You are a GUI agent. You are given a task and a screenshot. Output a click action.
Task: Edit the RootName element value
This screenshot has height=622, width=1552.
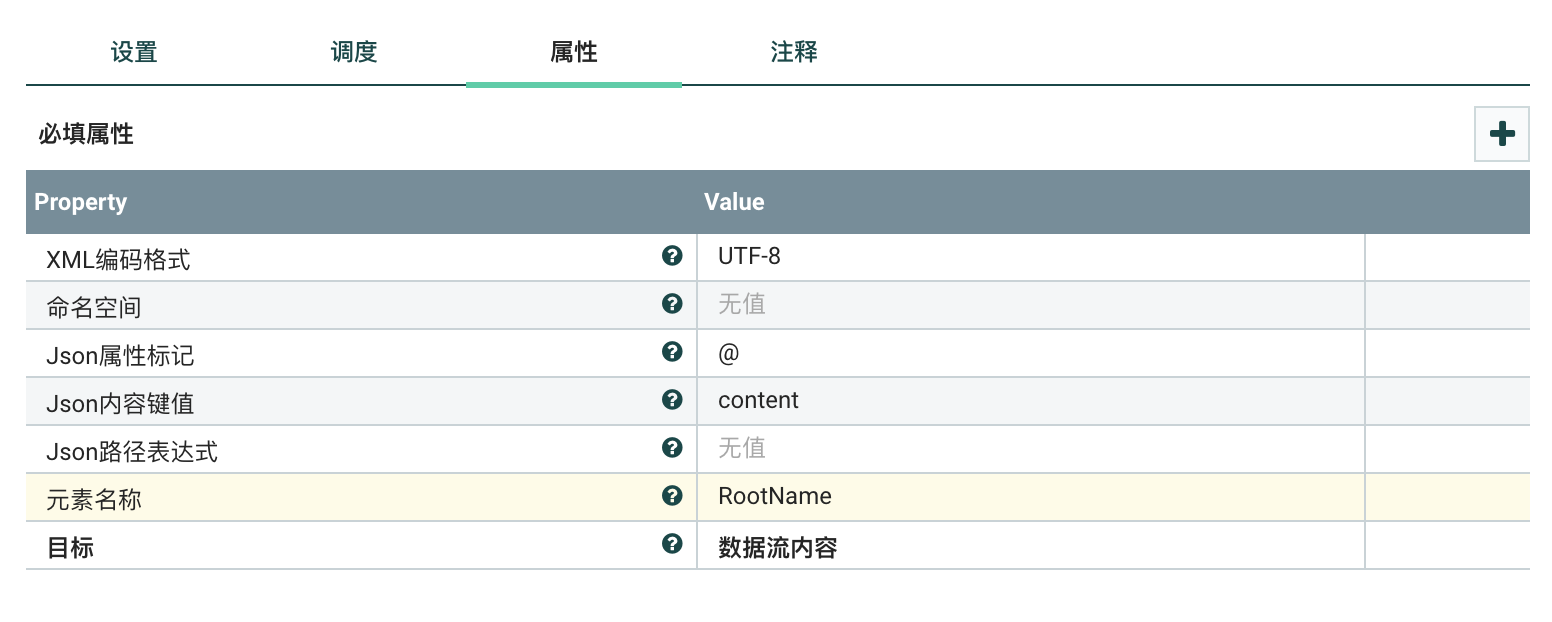(x=1030, y=497)
